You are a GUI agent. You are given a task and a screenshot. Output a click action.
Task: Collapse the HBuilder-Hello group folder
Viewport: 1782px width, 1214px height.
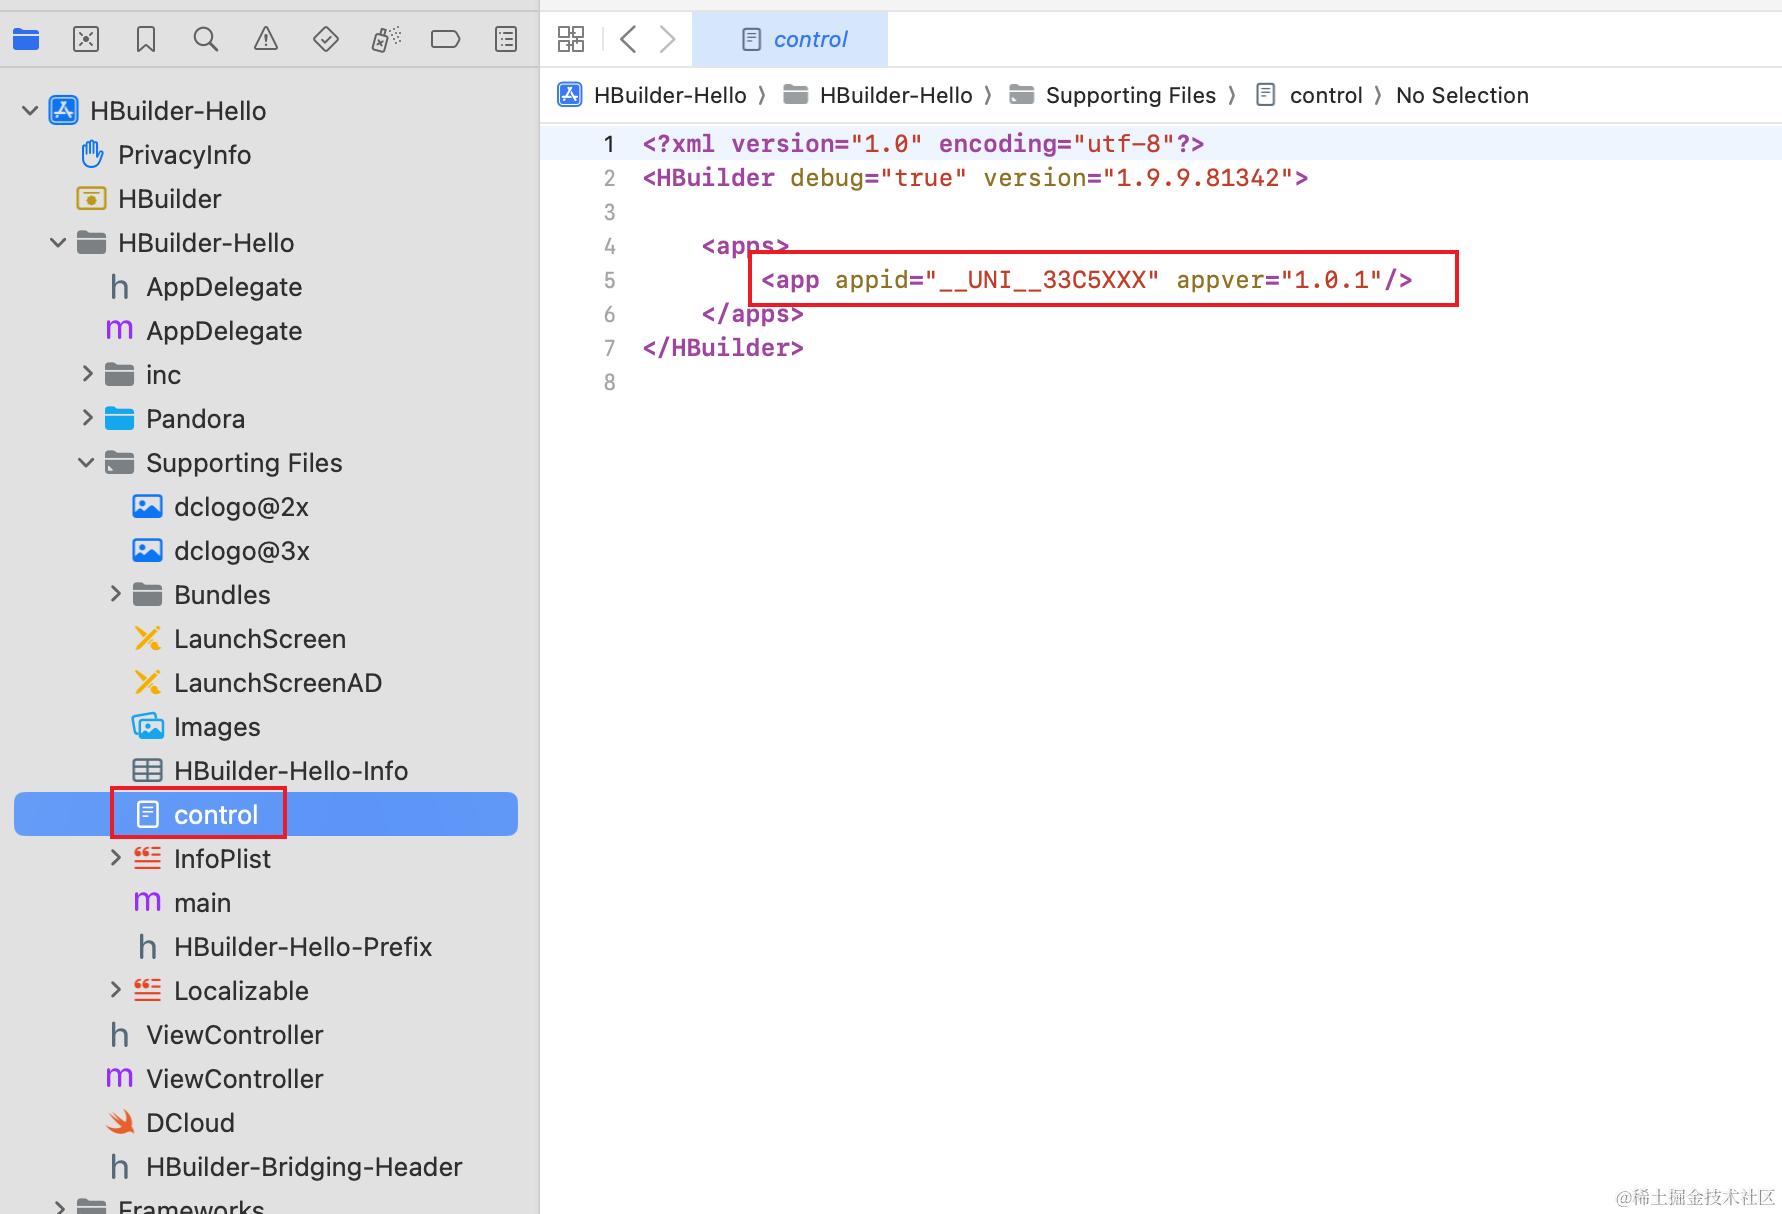point(58,243)
